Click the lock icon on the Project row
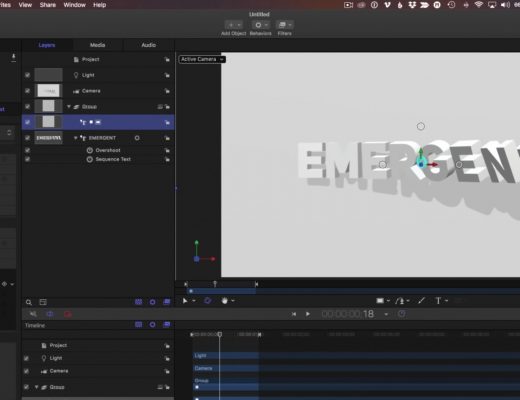The width and height of the screenshot is (520, 400). coord(167,59)
